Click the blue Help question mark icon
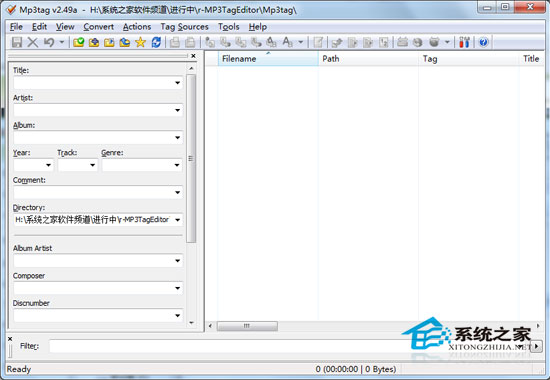Screen dimensions: 550x380 (483, 42)
